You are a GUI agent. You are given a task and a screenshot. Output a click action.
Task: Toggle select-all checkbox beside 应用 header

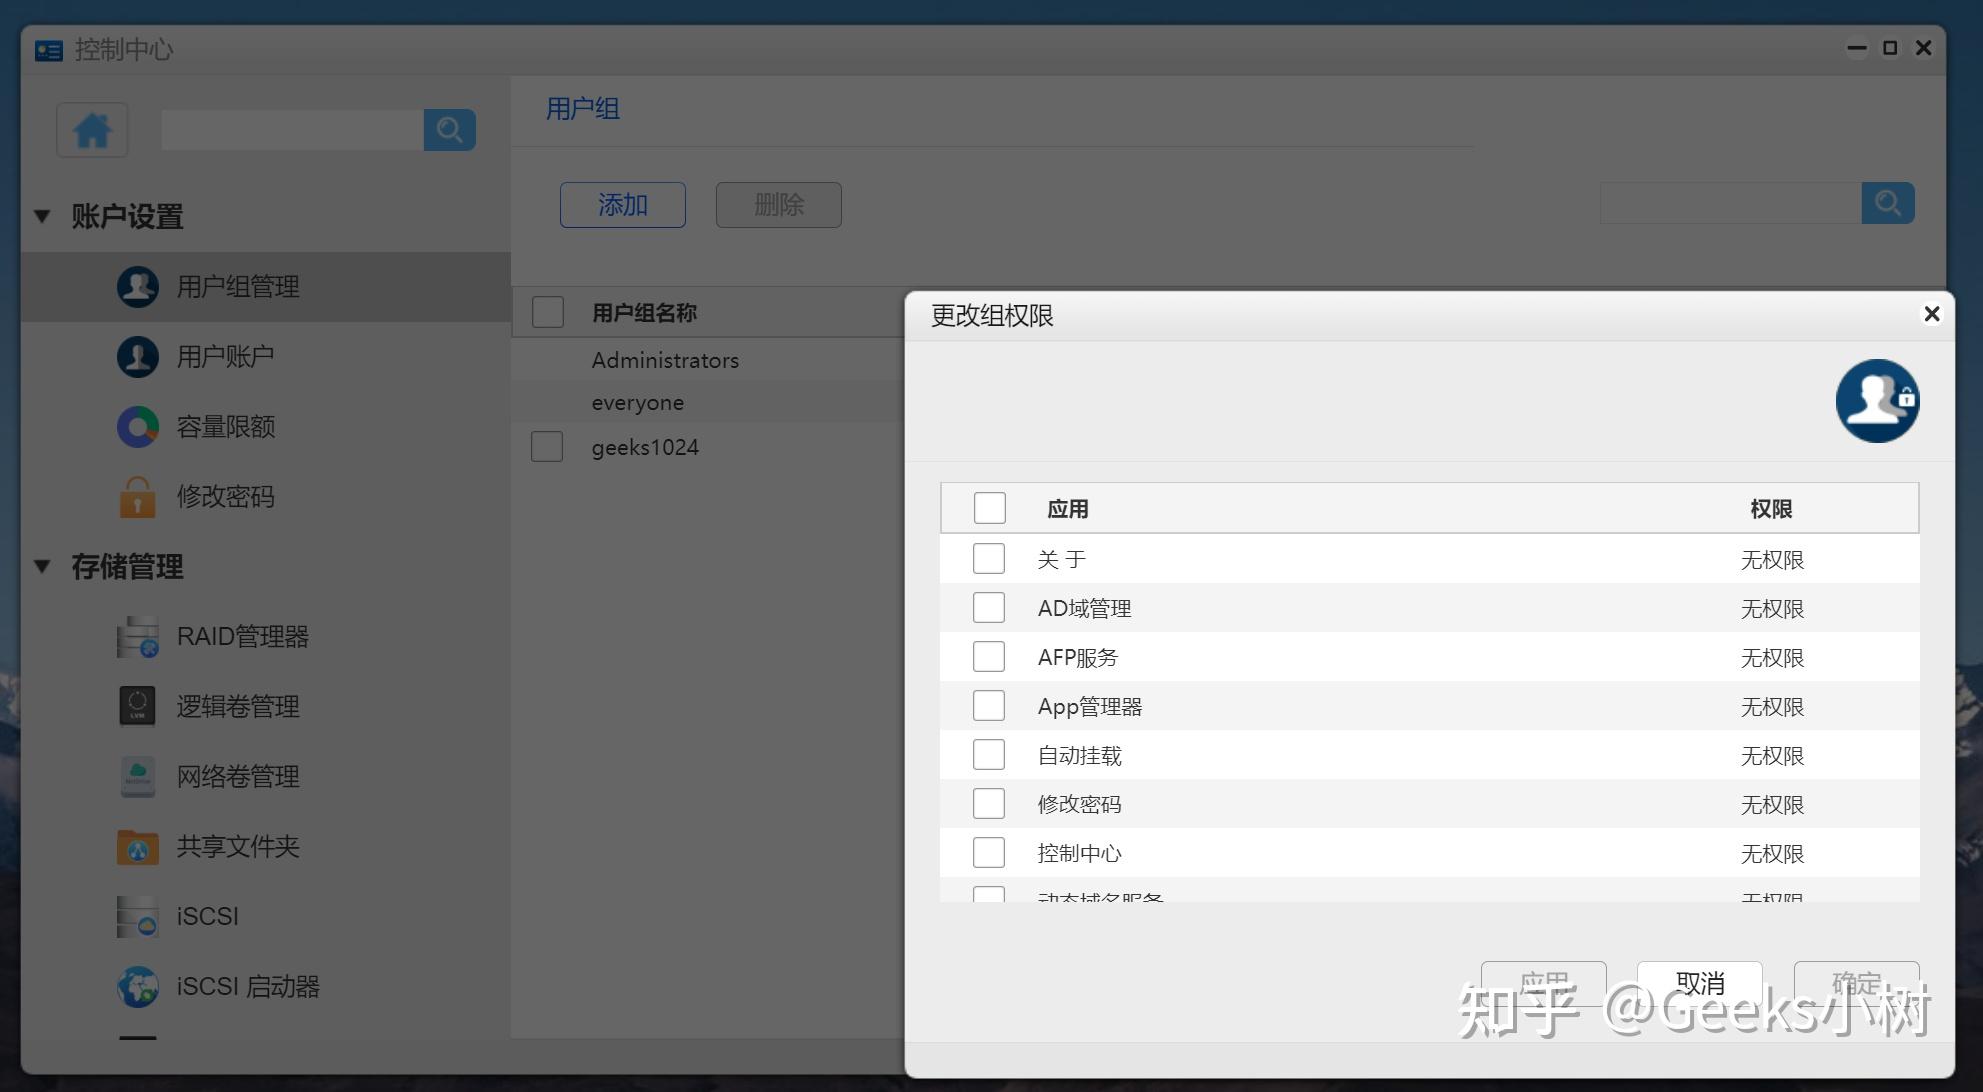990,508
